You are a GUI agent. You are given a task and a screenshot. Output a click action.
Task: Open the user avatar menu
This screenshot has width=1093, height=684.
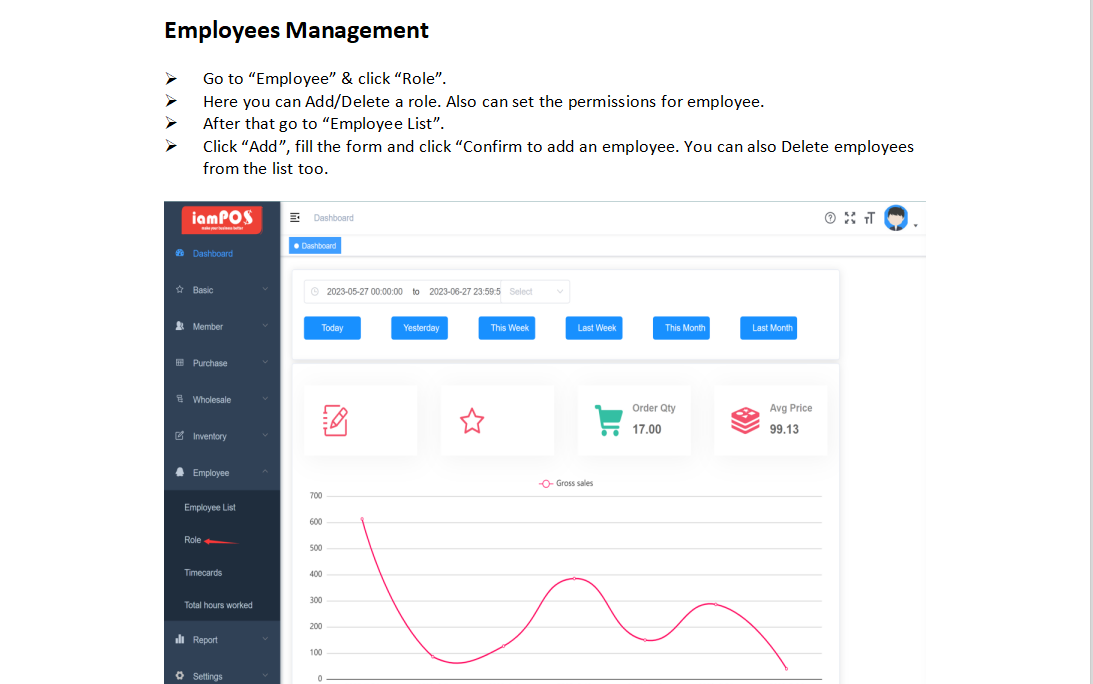(897, 218)
